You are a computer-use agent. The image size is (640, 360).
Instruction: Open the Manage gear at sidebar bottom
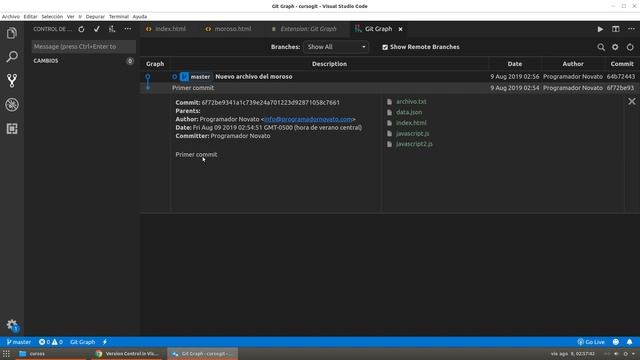coord(12,325)
